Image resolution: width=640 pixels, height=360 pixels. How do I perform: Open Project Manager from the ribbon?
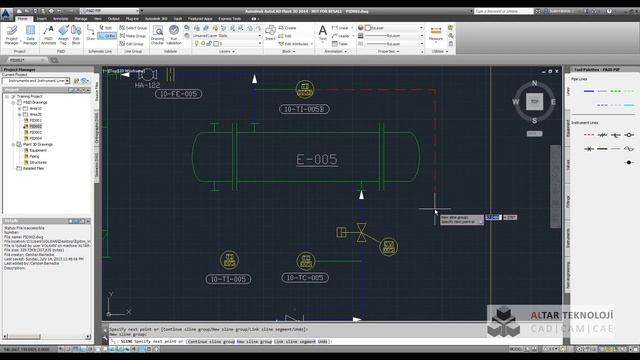[x=11, y=35]
